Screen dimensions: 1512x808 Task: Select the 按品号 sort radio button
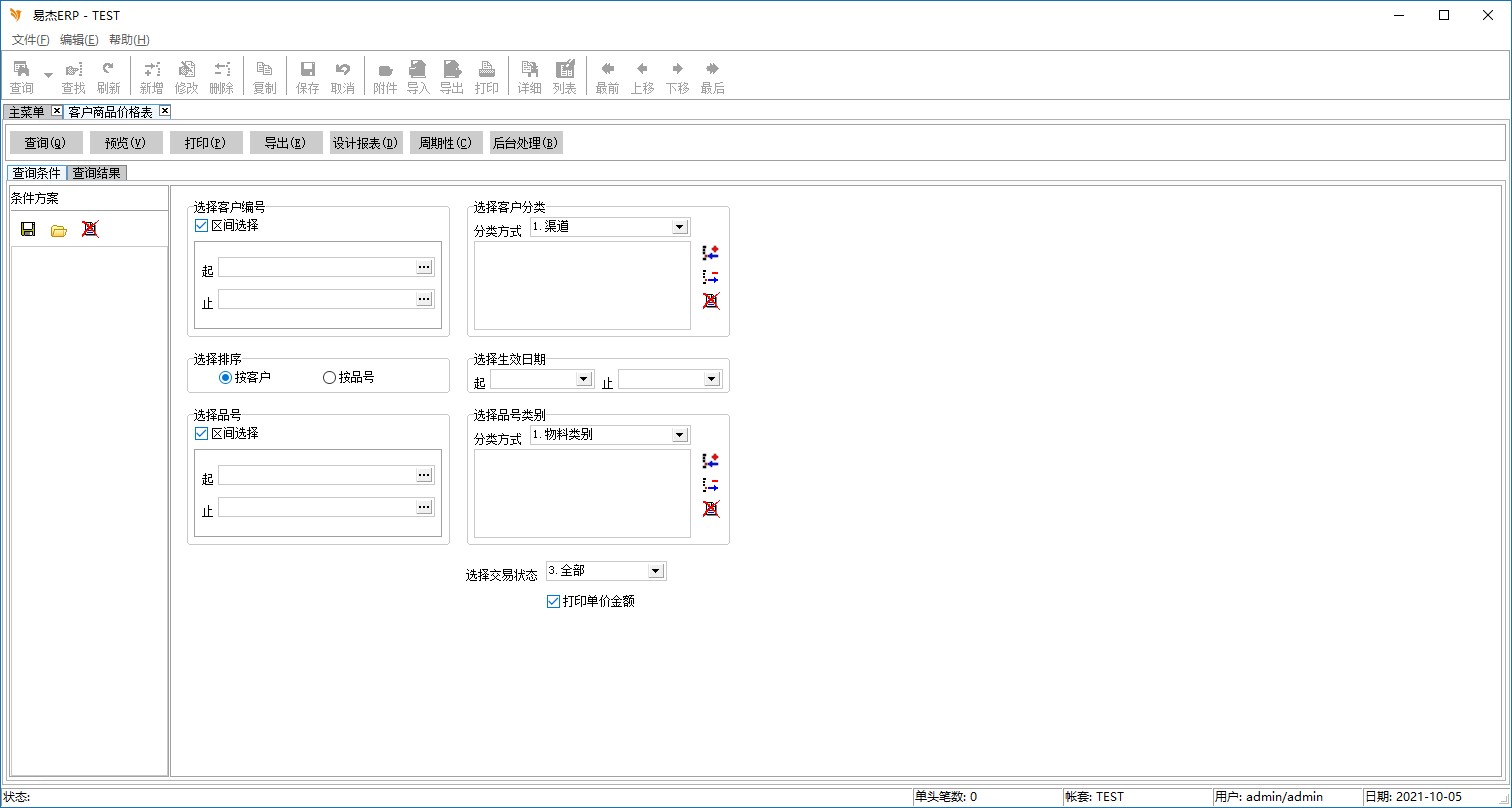click(329, 378)
